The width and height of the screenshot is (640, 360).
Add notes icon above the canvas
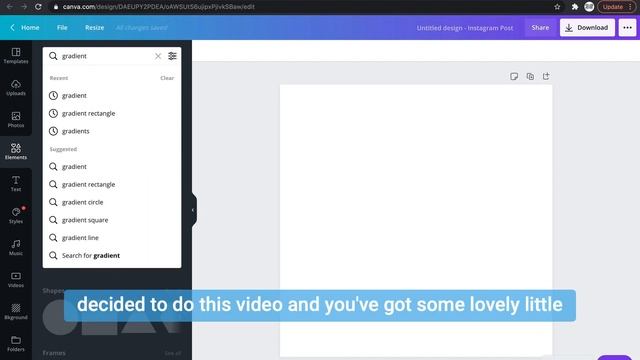pos(514,76)
